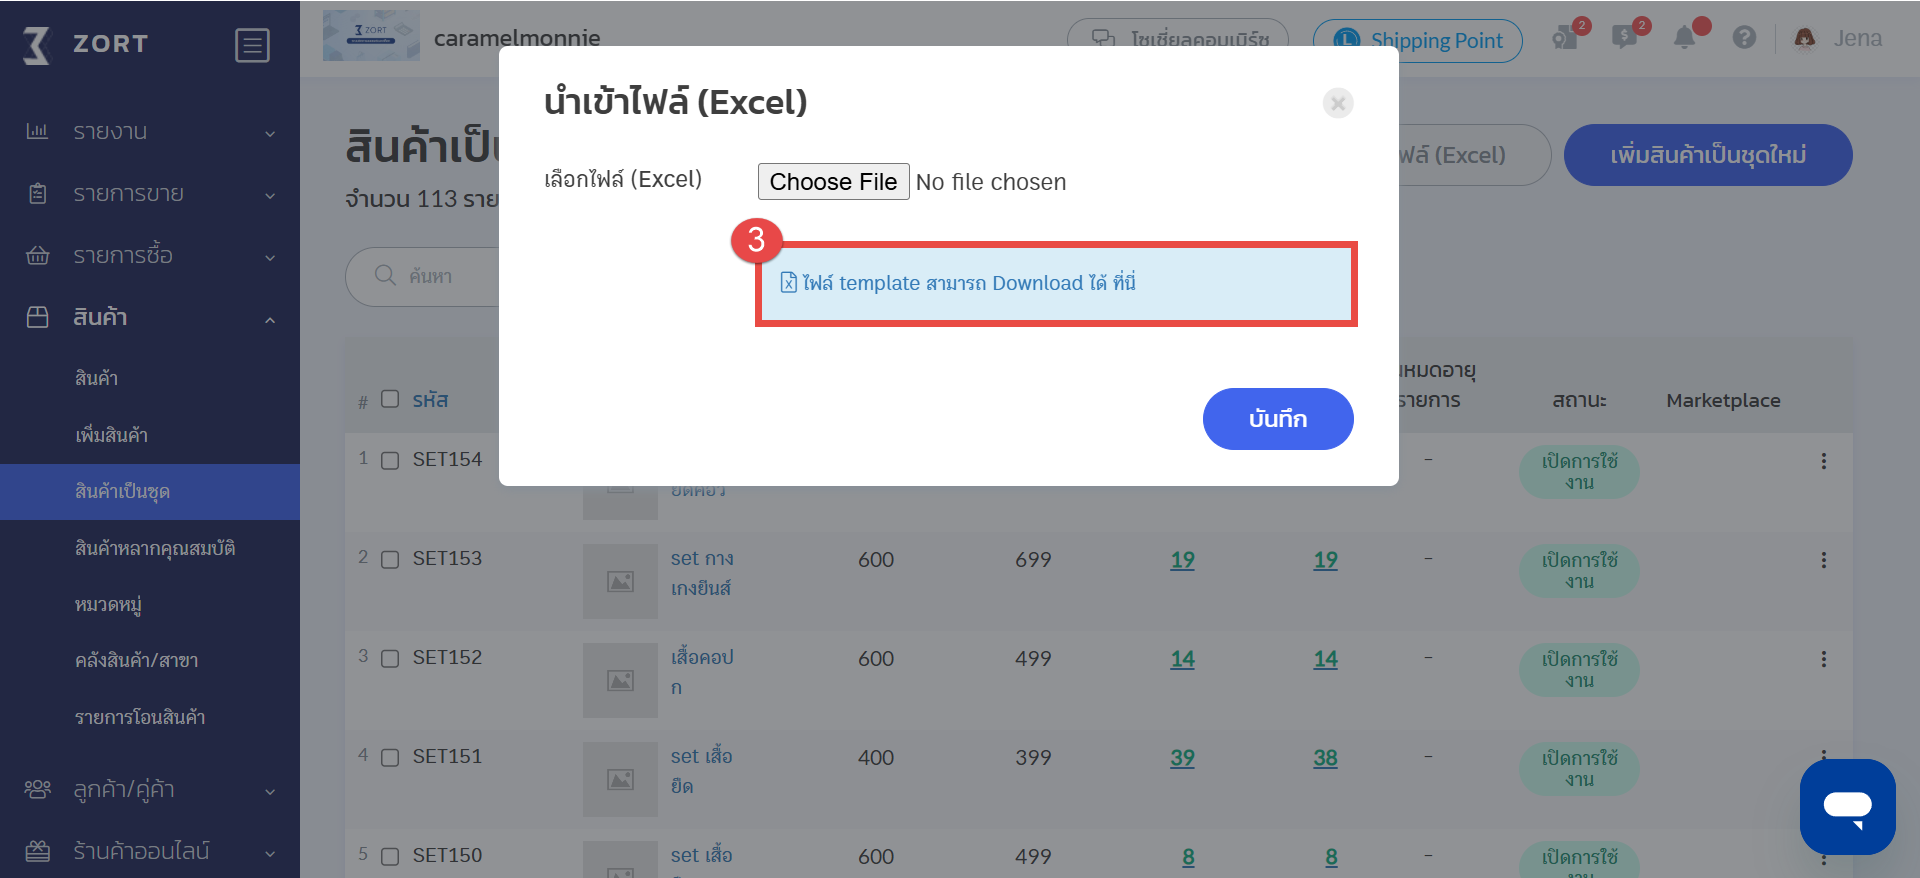The height and width of the screenshot is (878, 1920).
Task: Collapse the สินค้า sidebar section
Action: pyautogui.click(x=150, y=318)
